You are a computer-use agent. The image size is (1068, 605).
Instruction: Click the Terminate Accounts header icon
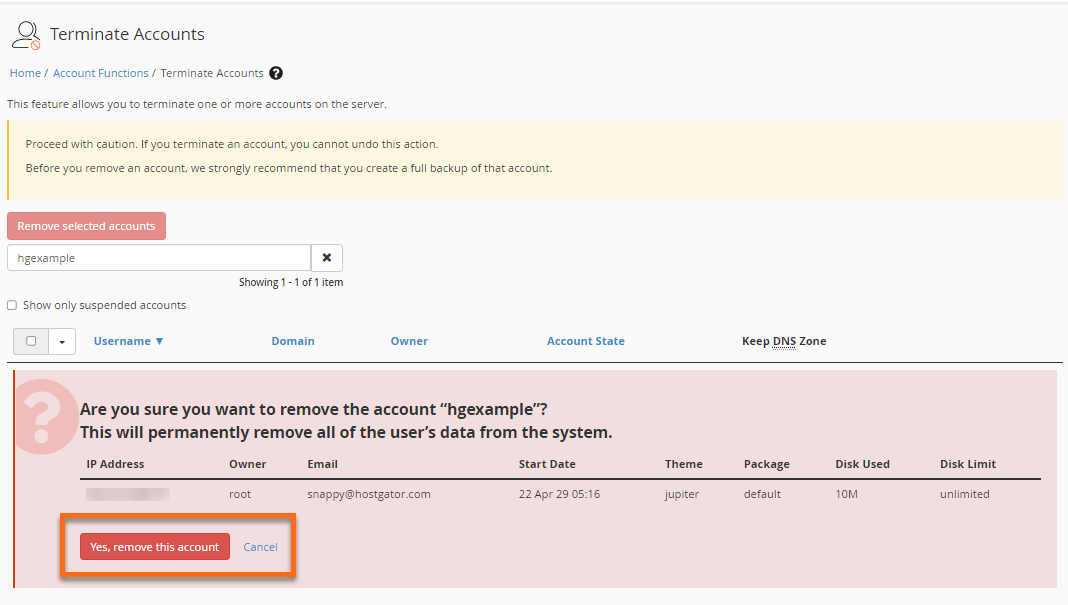pyautogui.click(x=26, y=34)
